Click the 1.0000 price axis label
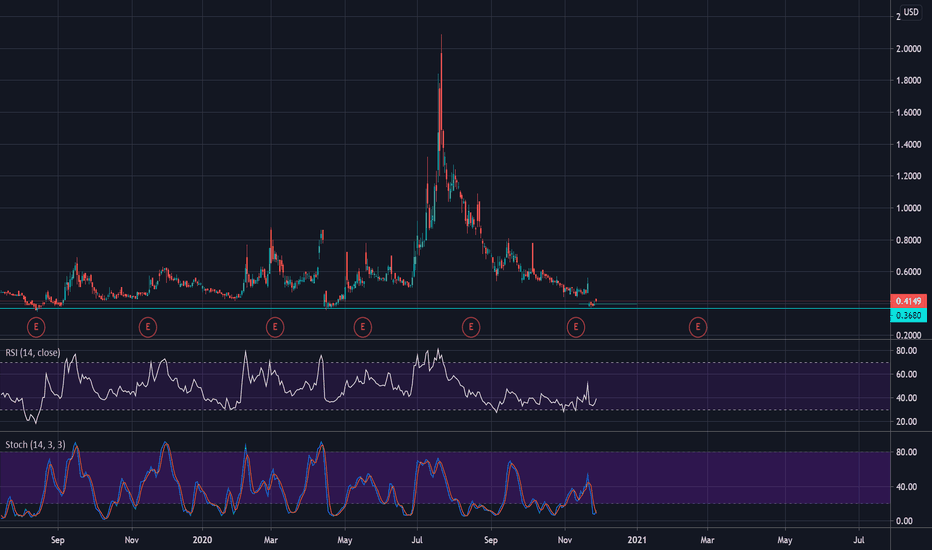This screenshot has width=932, height=550. point(909,208)
